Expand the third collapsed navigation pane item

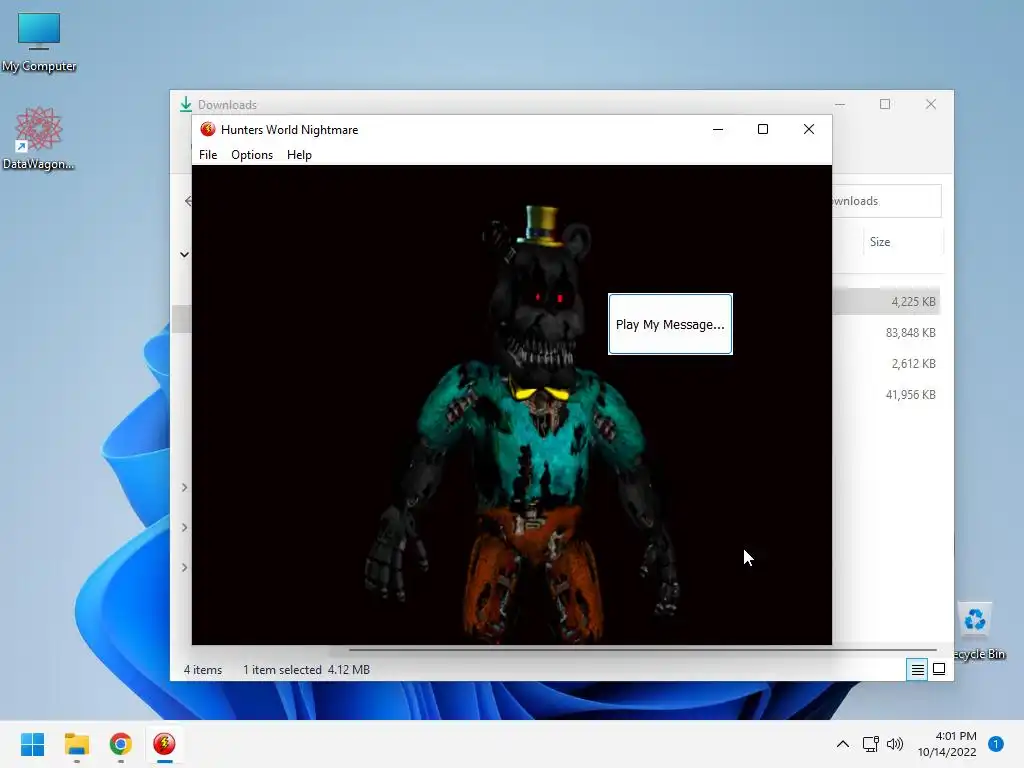[x=184, y=567]
